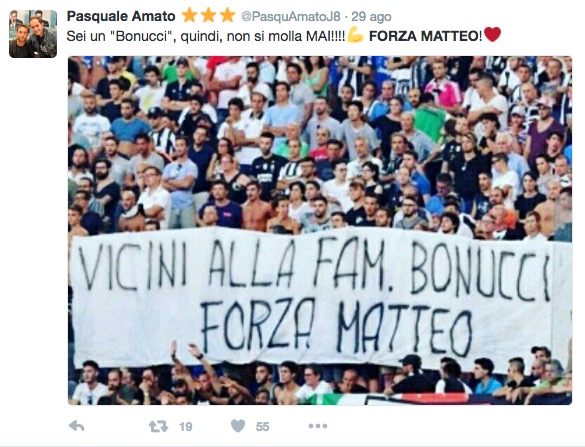The width and height of the screenshot is (585, 447).
Task: Like the tweet with heart icon
Action: [238, 426]
